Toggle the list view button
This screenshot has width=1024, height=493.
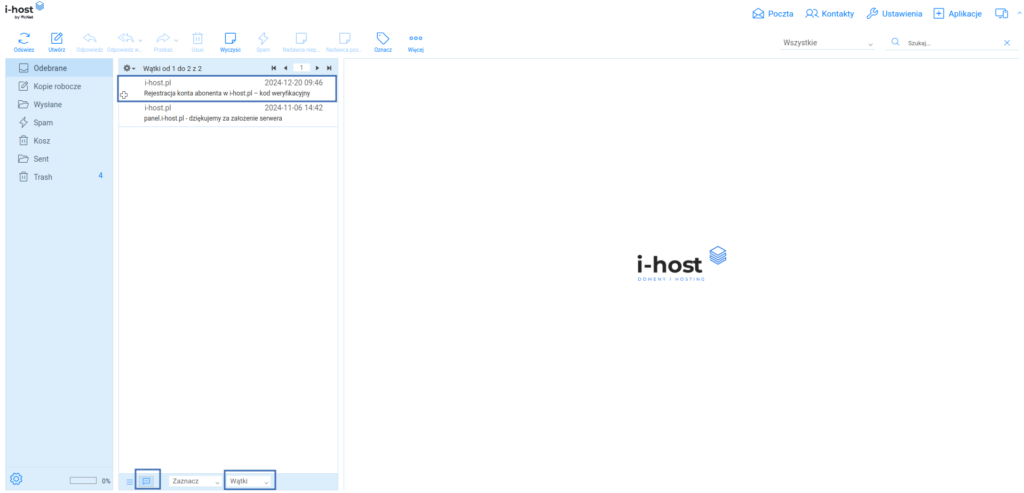click(x=129, y=481)
